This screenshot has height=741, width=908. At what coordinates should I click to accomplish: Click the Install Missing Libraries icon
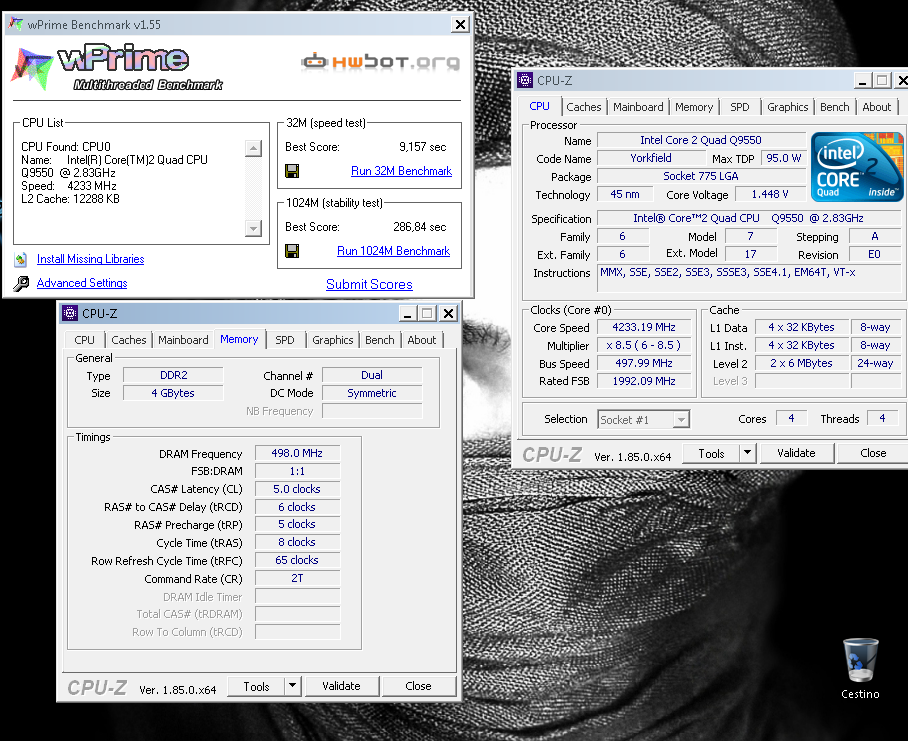[21, 259]
